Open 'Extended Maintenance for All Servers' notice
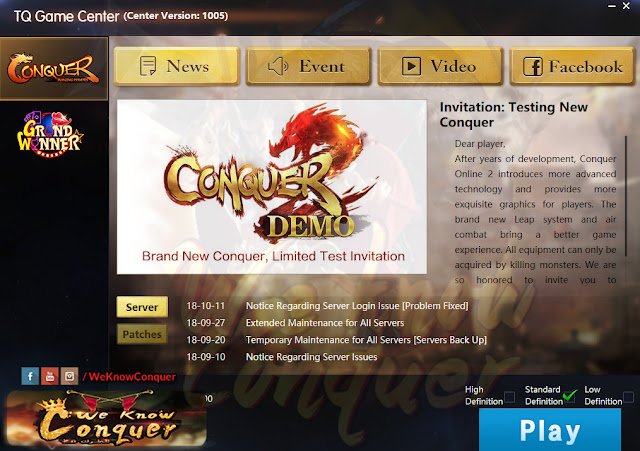Viewport: 640px width, 451px height. pos(325,323)
